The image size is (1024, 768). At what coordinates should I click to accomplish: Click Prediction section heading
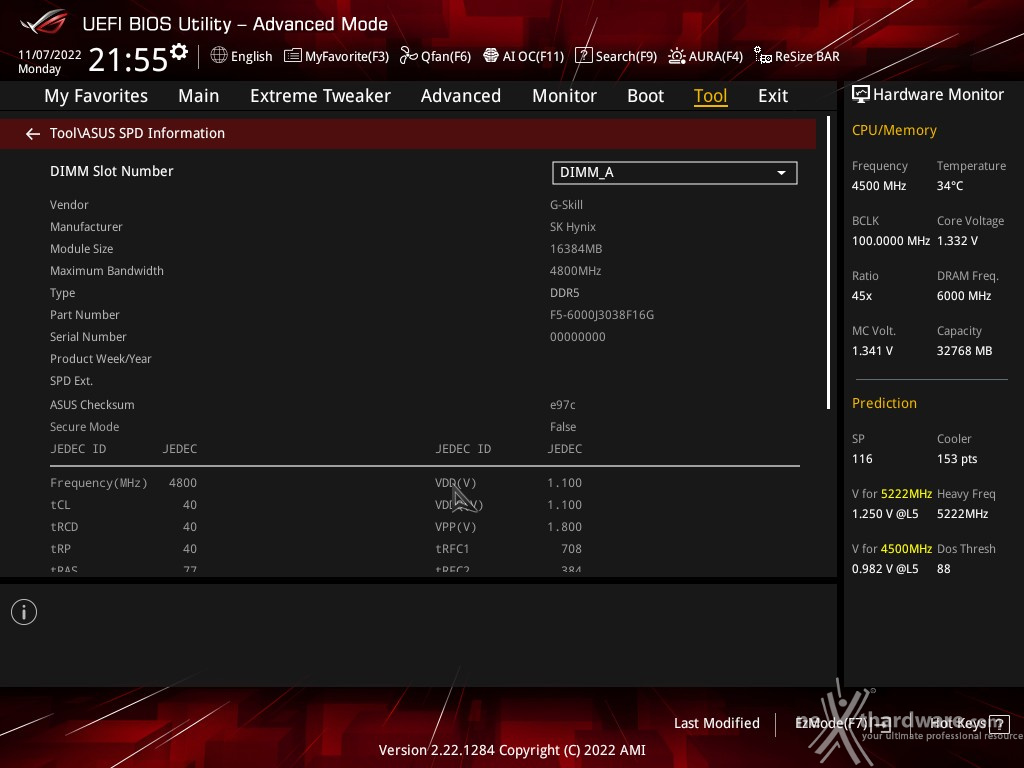884,404
